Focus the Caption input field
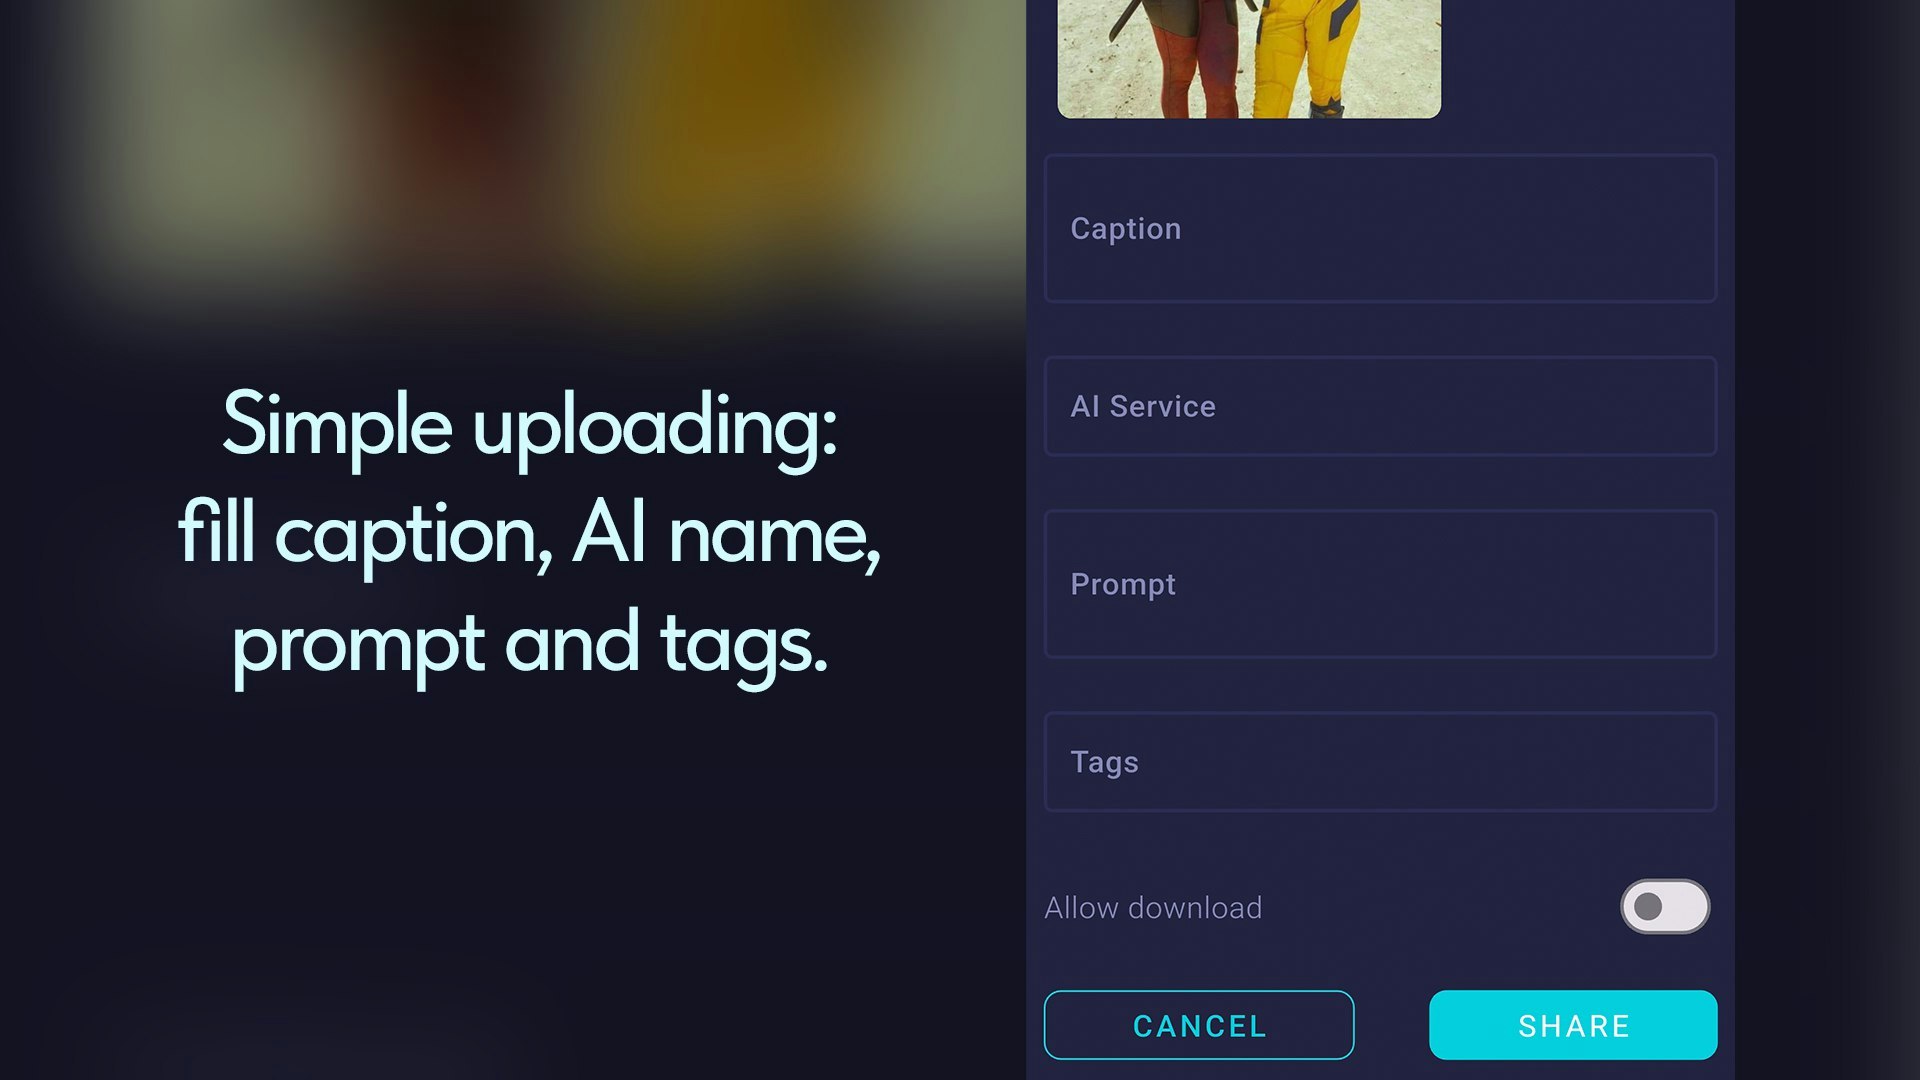This screenshot has height=1080, width=1920. [x=1380, y=229]
